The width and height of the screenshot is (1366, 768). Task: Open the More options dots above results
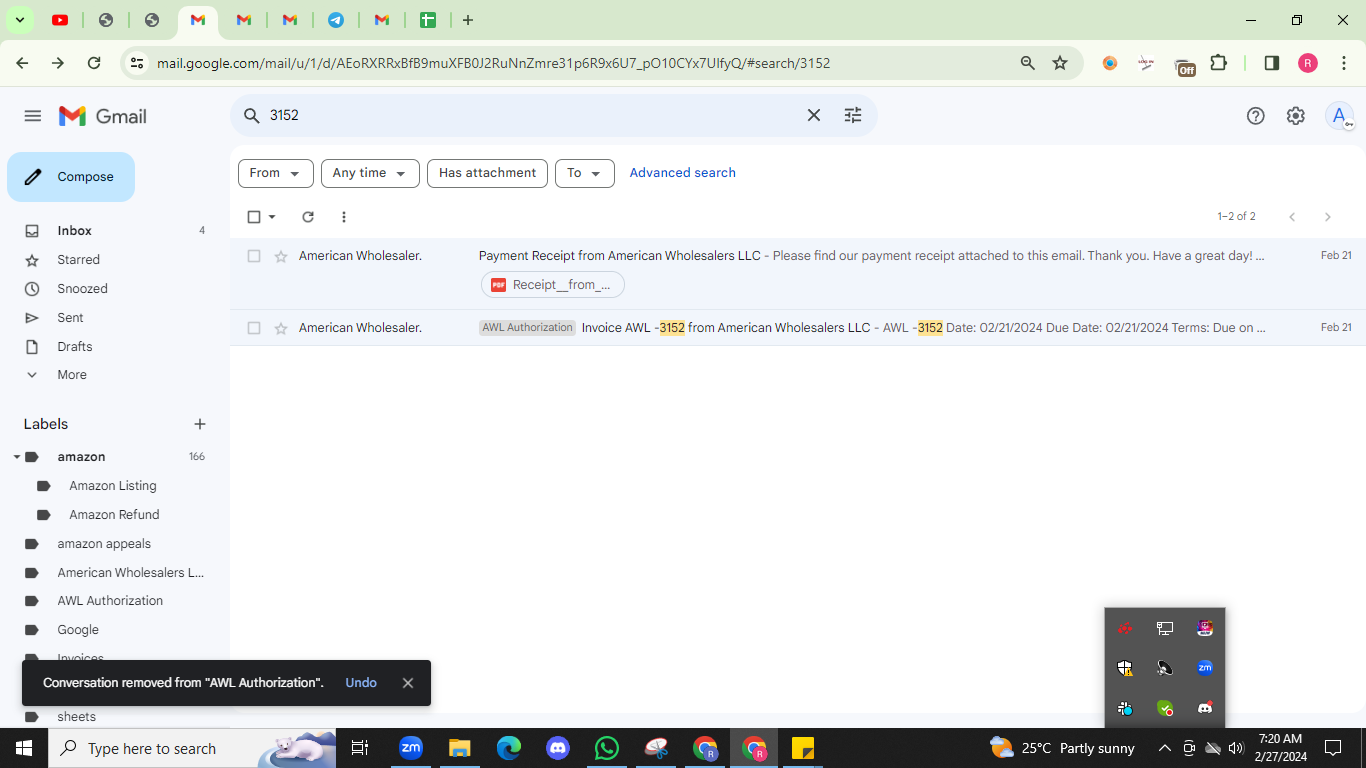(344, 217)
